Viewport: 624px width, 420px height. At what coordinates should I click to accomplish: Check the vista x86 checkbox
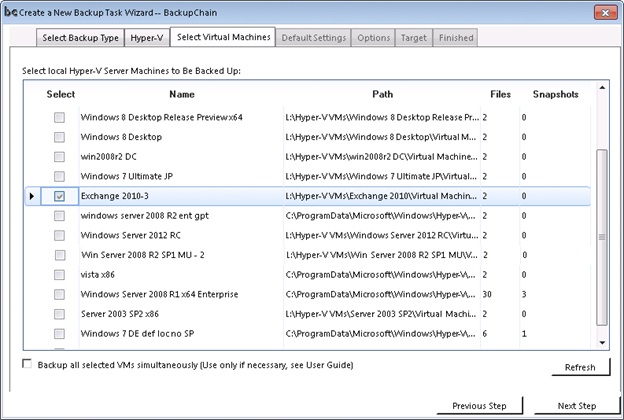(59, 275)
